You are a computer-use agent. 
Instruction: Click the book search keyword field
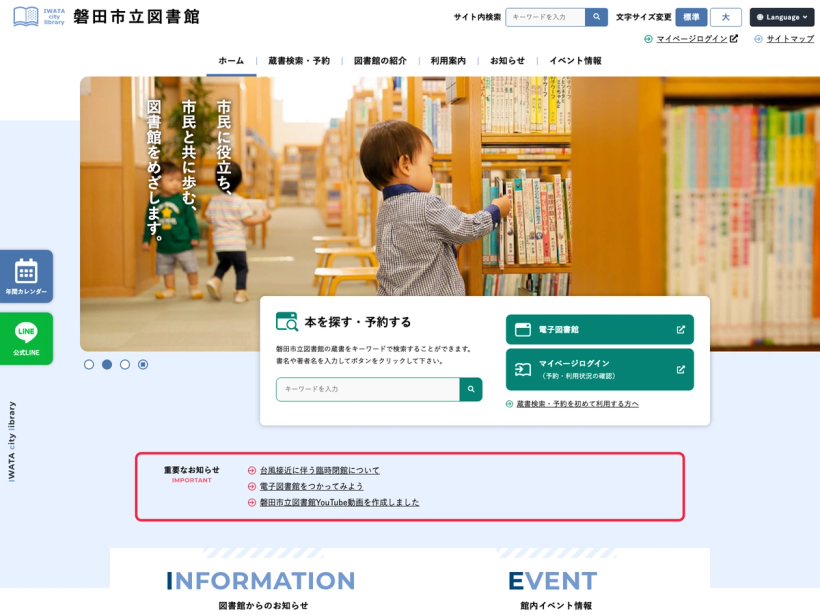pos(368,389)
